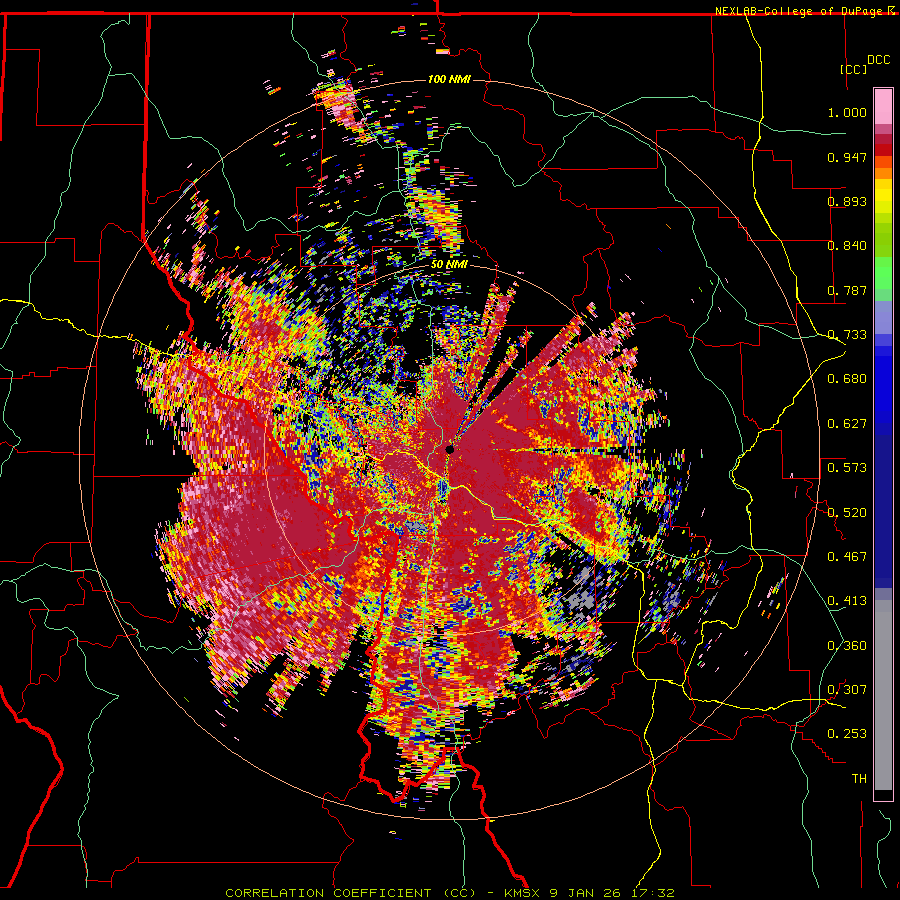Select the 0.360 legend value

847,646
